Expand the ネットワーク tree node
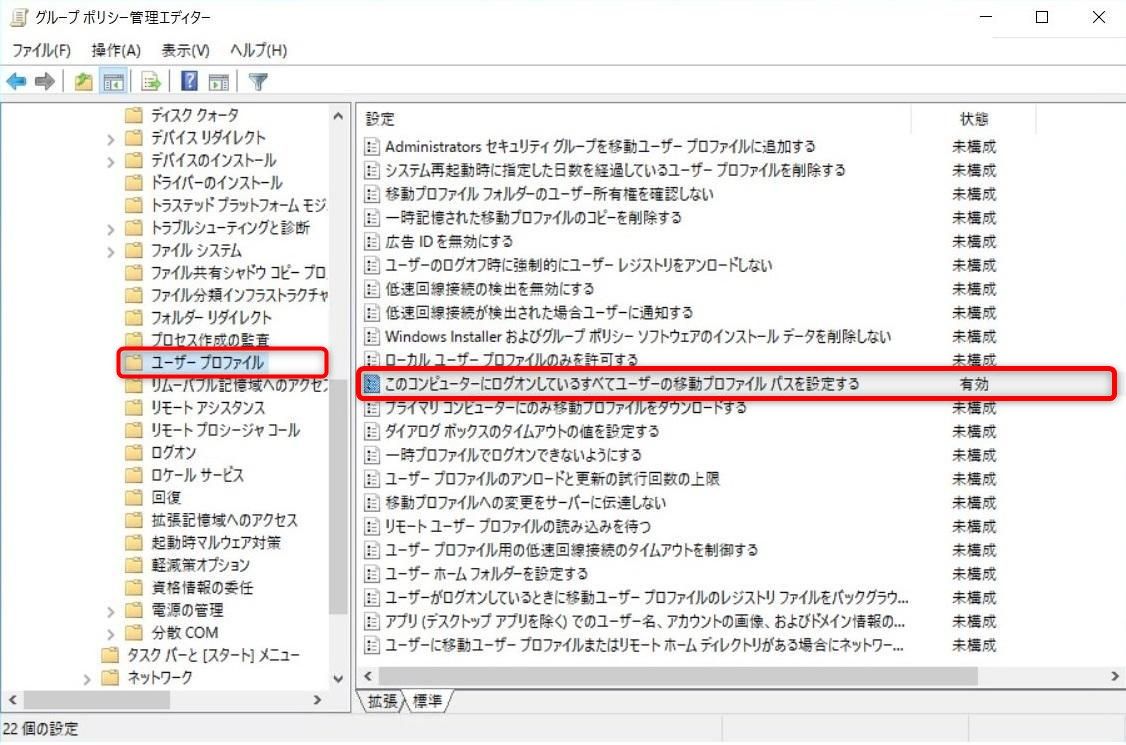1126x745 pixels. 88,678
